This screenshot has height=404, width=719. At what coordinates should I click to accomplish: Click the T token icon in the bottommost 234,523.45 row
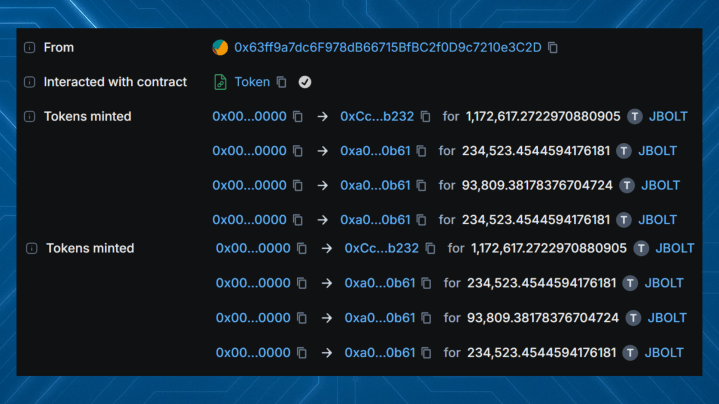click(630, 353)
